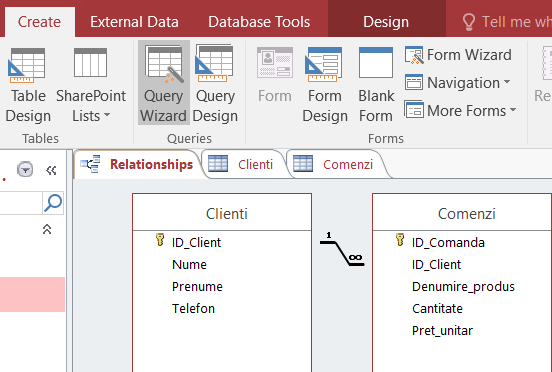The image size is (552, 372).
Task: Click the lightbulb Tell me icon
Action: (x=469, y=22)
